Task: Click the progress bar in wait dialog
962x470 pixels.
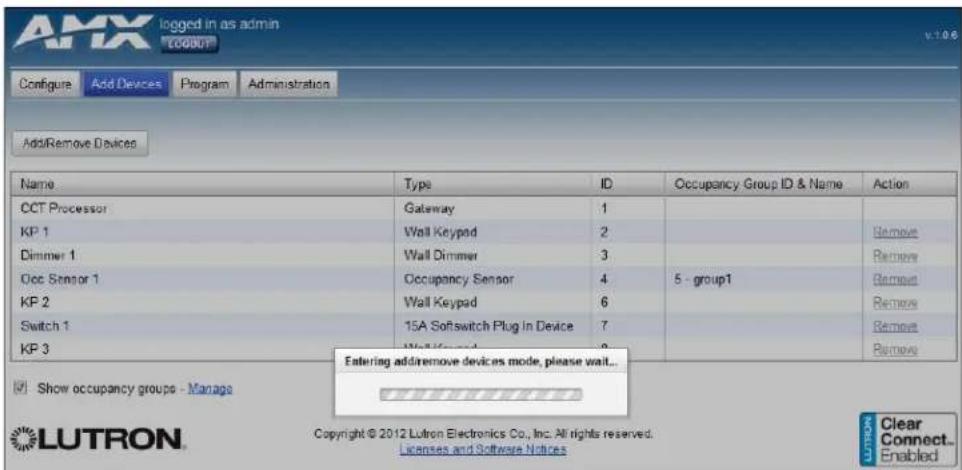Action: pos(481,393)
